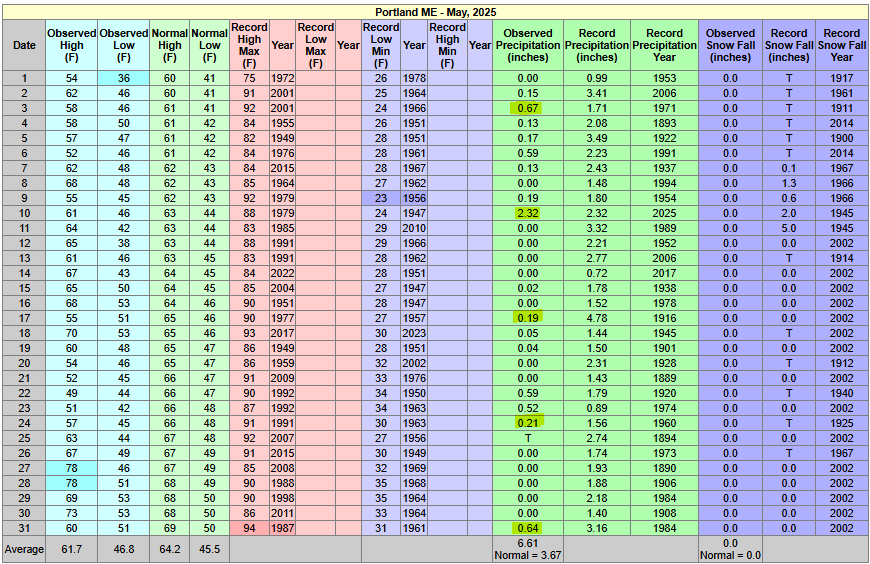The height and width of the screenshot is (564, 870).
Task: Click record snow fall 0.6 on date 9
Action: [x=789, y=198]
